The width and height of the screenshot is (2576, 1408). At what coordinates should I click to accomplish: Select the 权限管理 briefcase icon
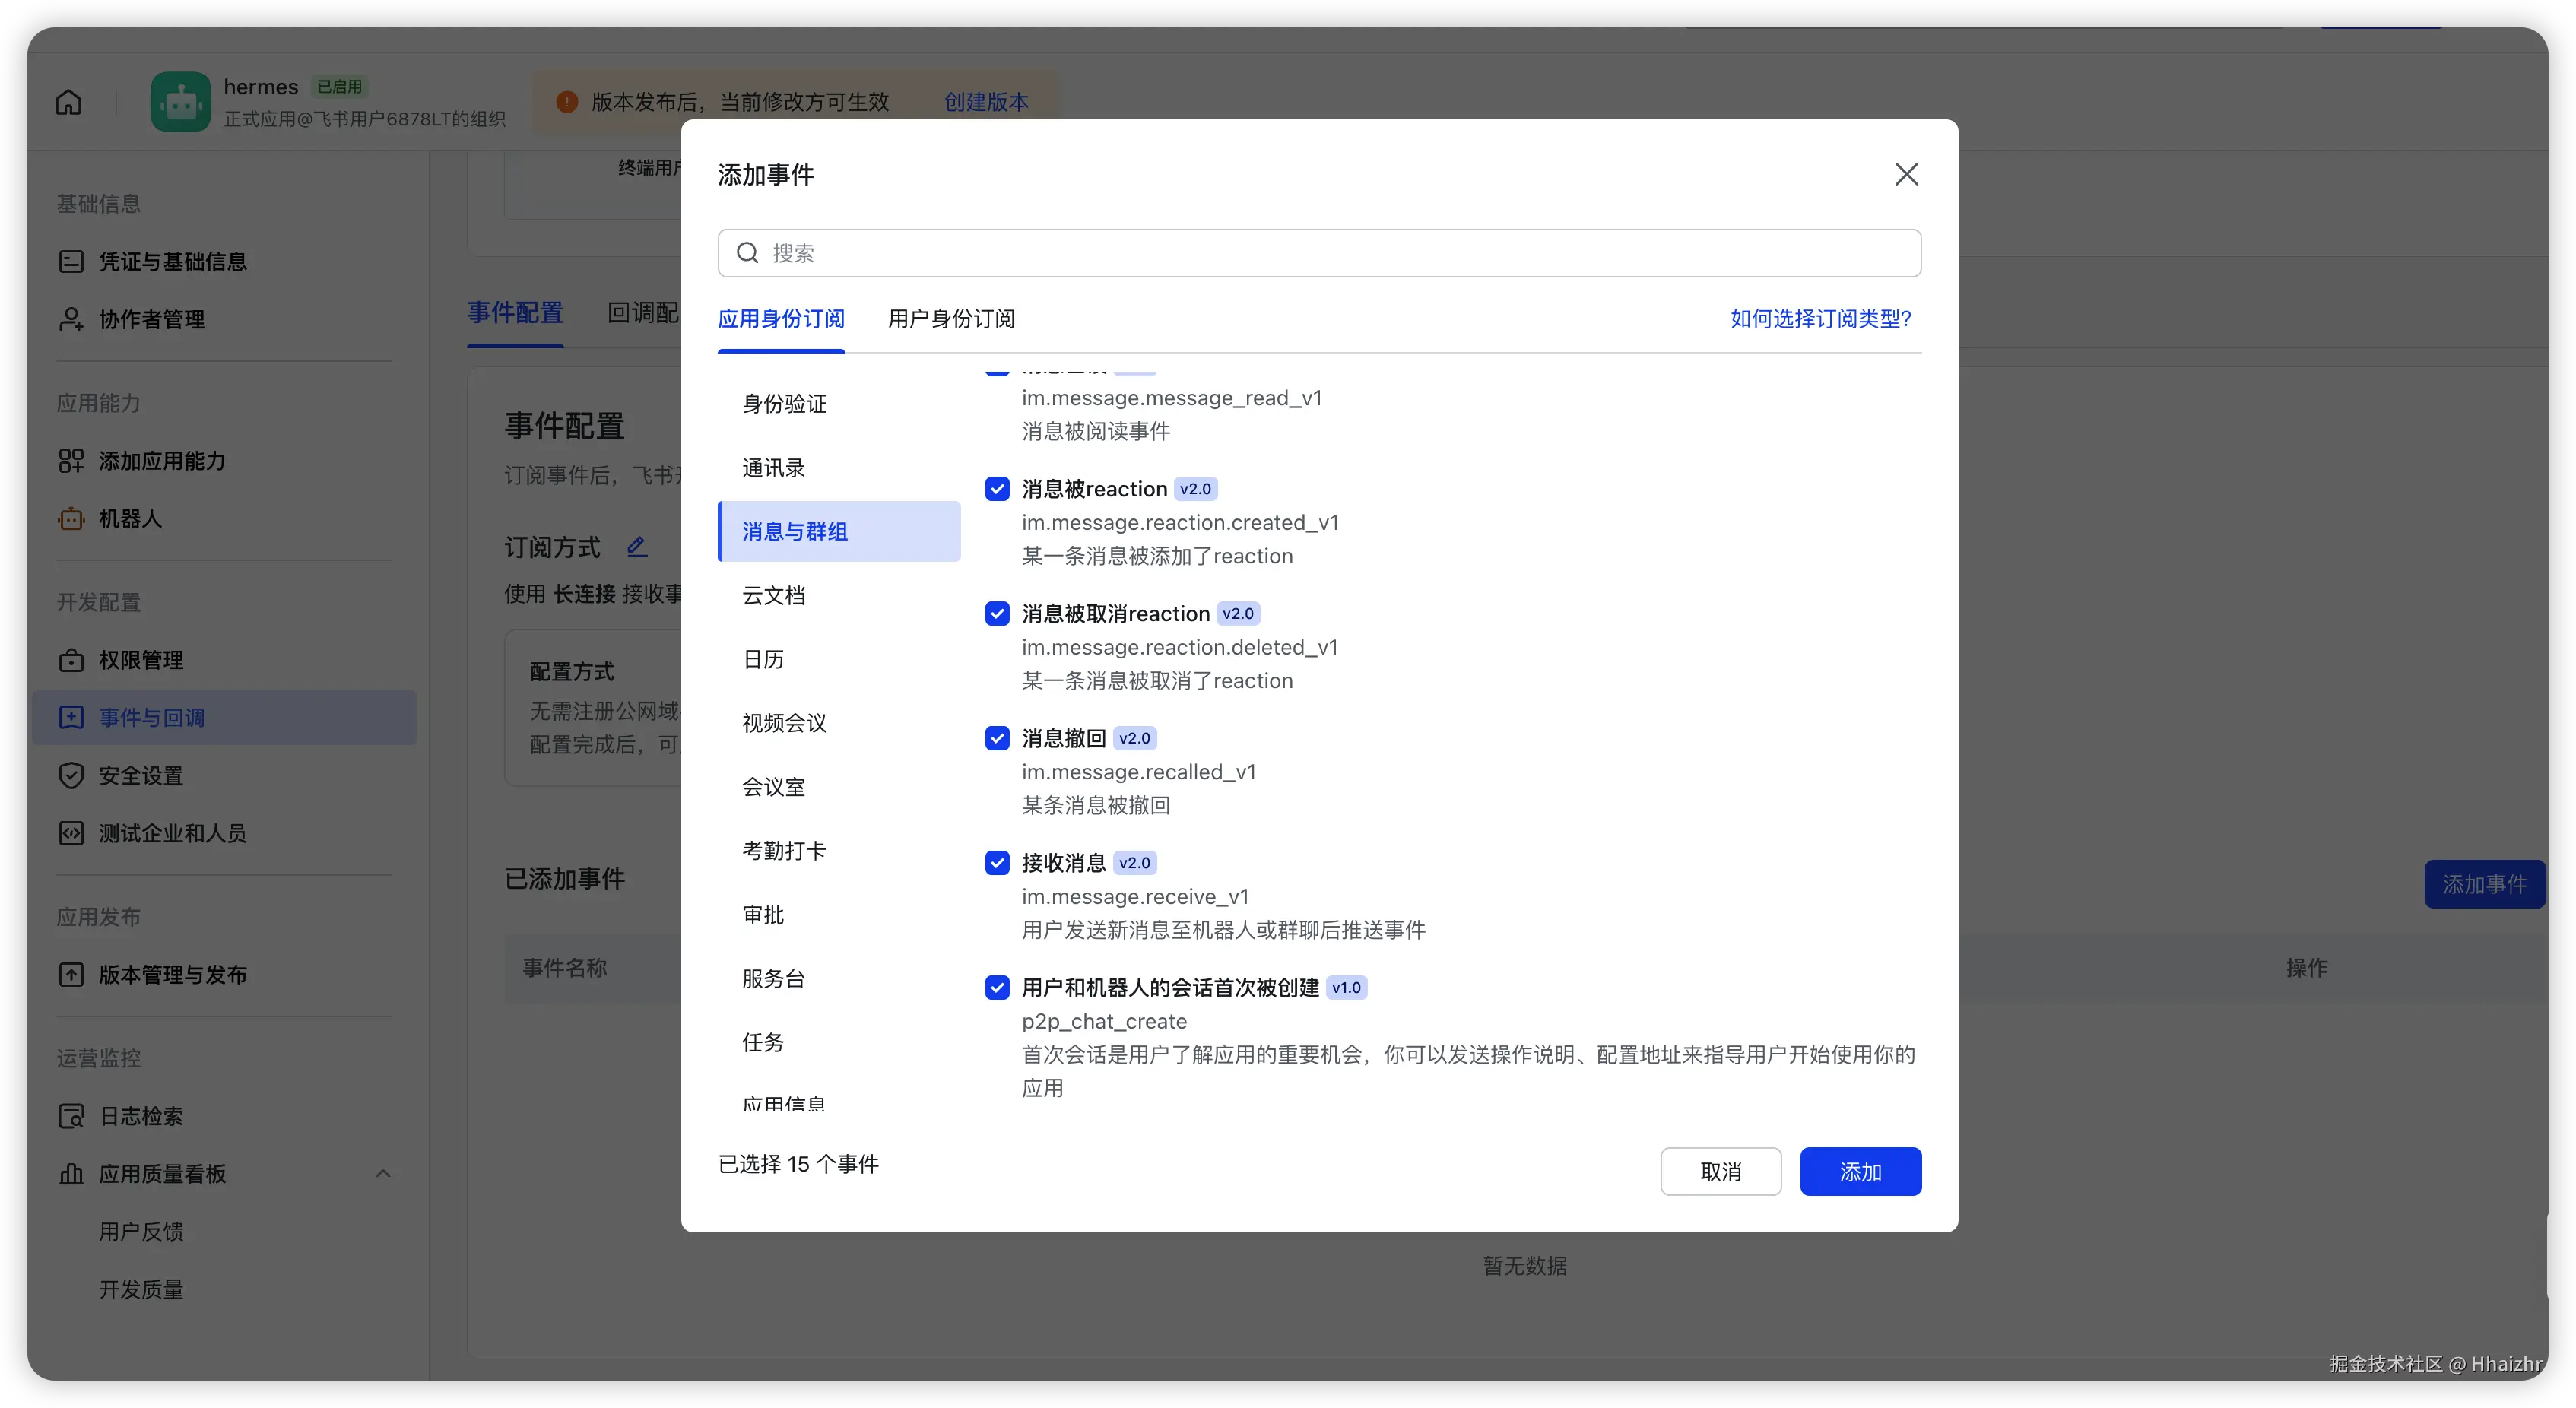click(x=71, y=660)
